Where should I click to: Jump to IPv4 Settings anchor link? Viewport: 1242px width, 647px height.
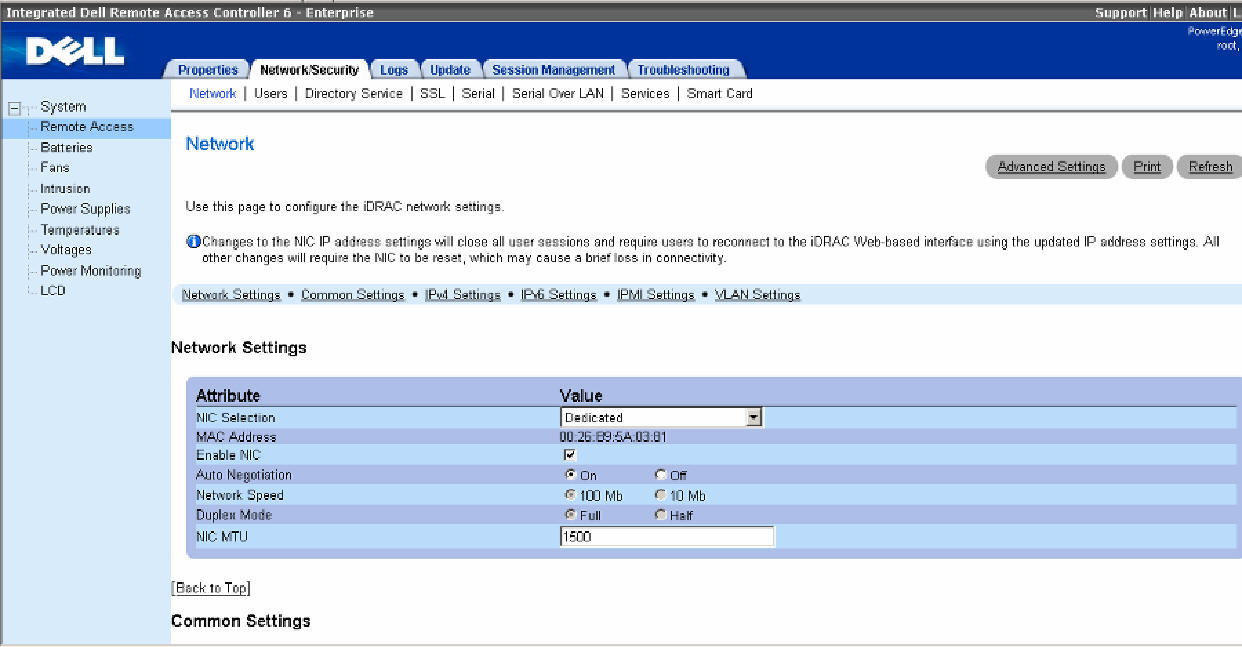point(463,295)
